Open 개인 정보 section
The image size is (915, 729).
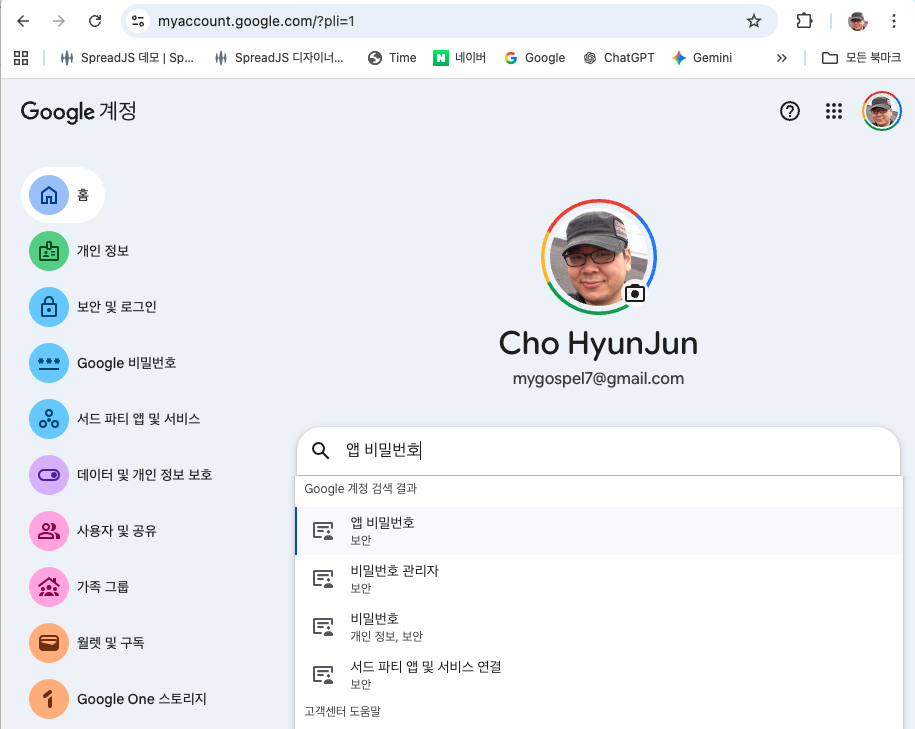[x=79, y=251]
